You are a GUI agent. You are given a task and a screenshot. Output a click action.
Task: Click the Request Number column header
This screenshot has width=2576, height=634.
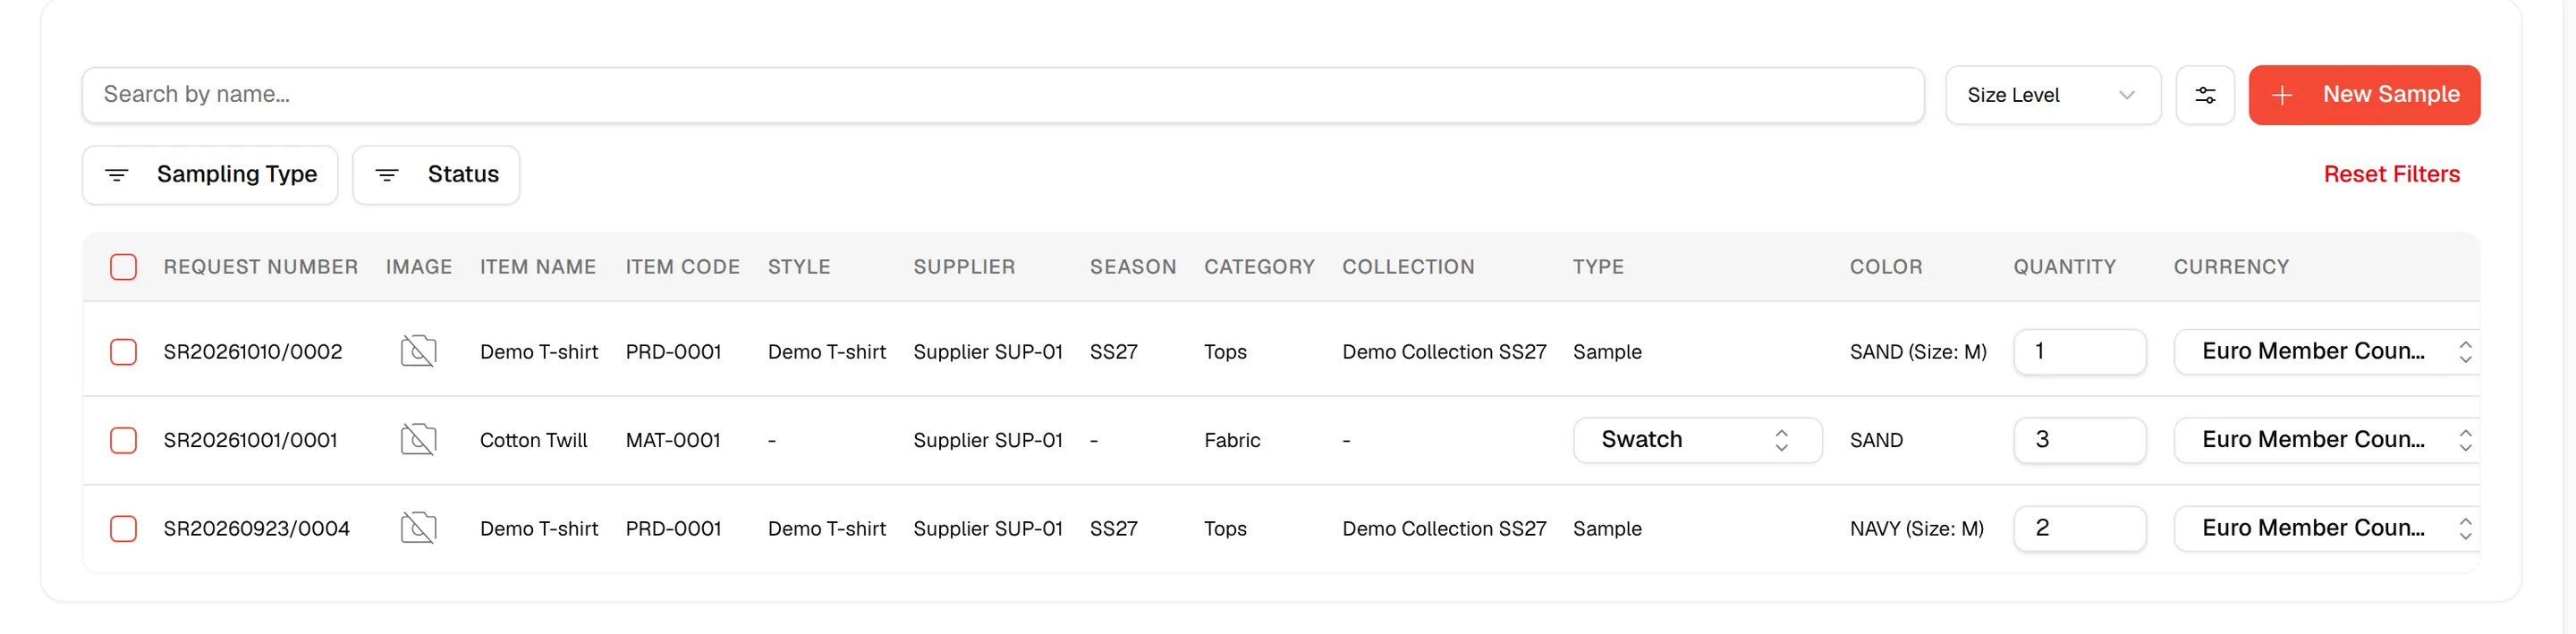pyautogui.click(x=261, y=267)
